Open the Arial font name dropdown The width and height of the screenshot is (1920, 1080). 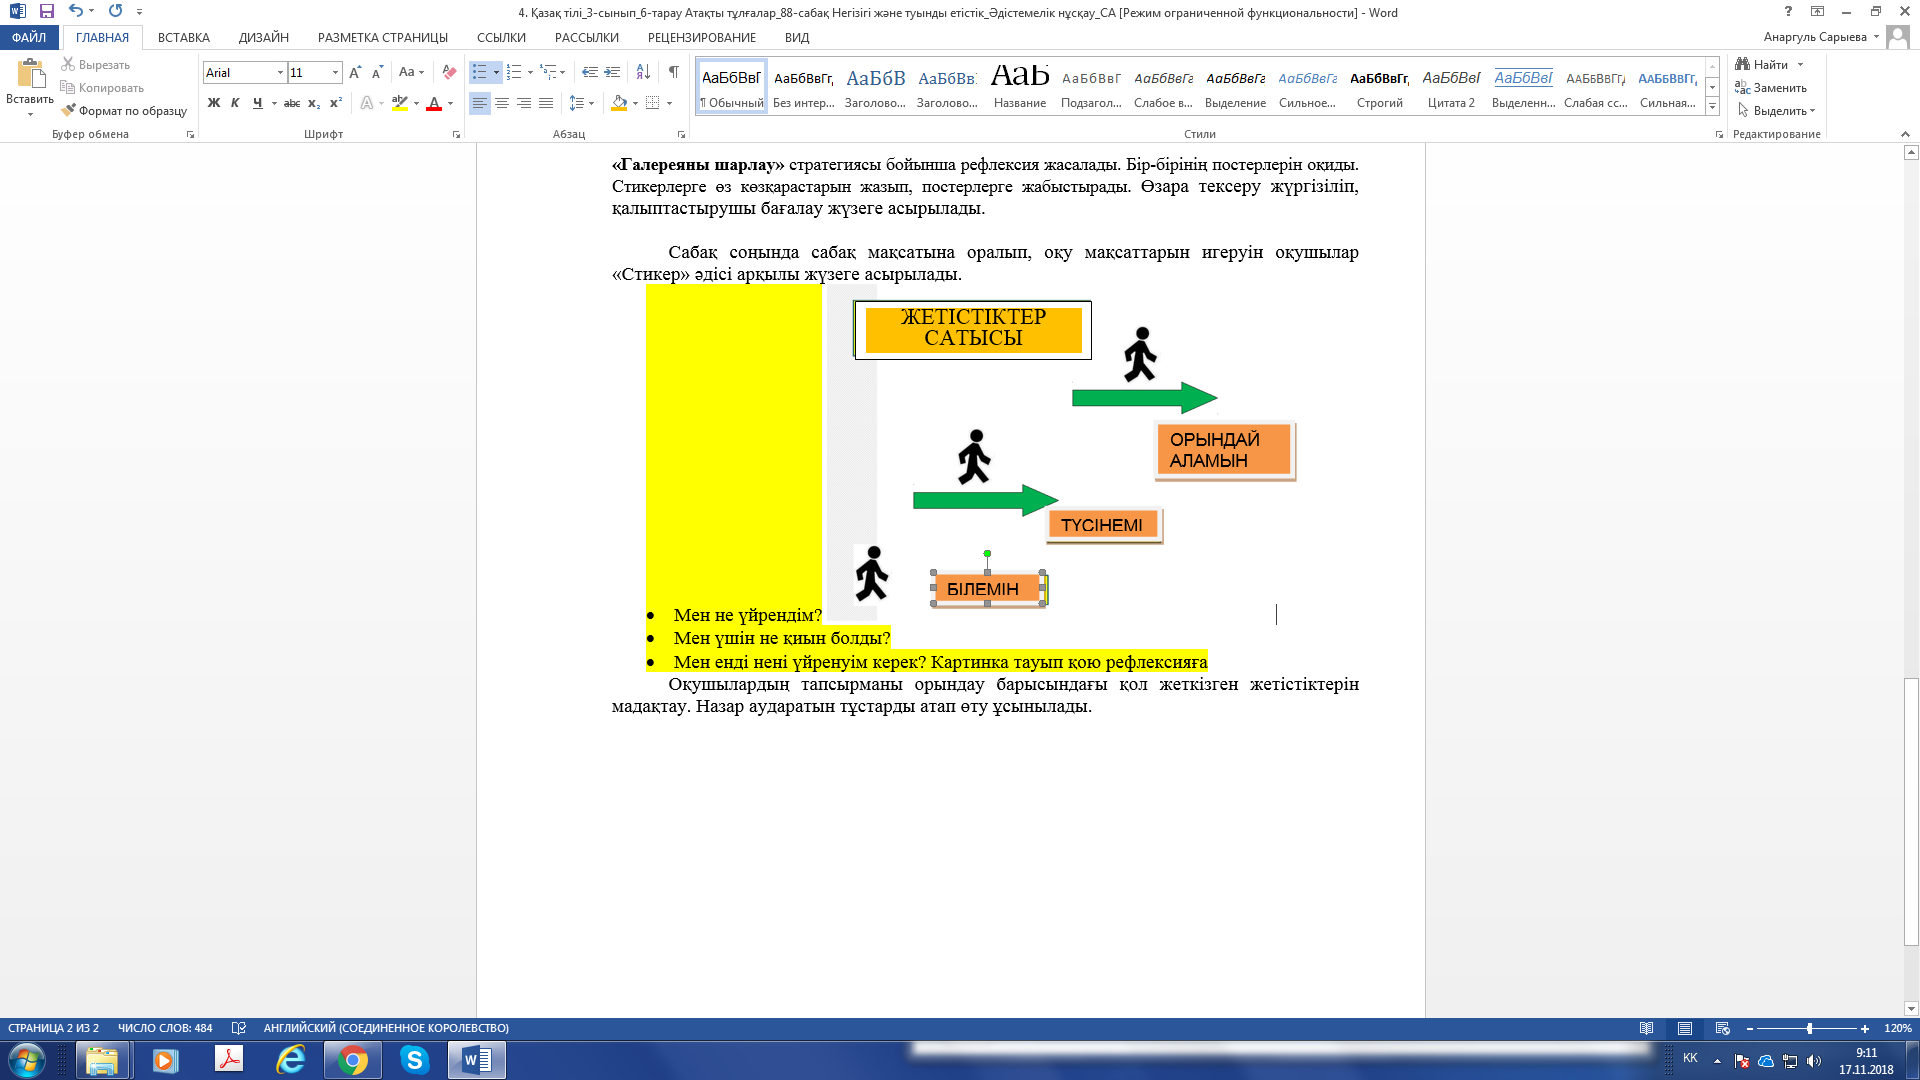tap(280, 72)
